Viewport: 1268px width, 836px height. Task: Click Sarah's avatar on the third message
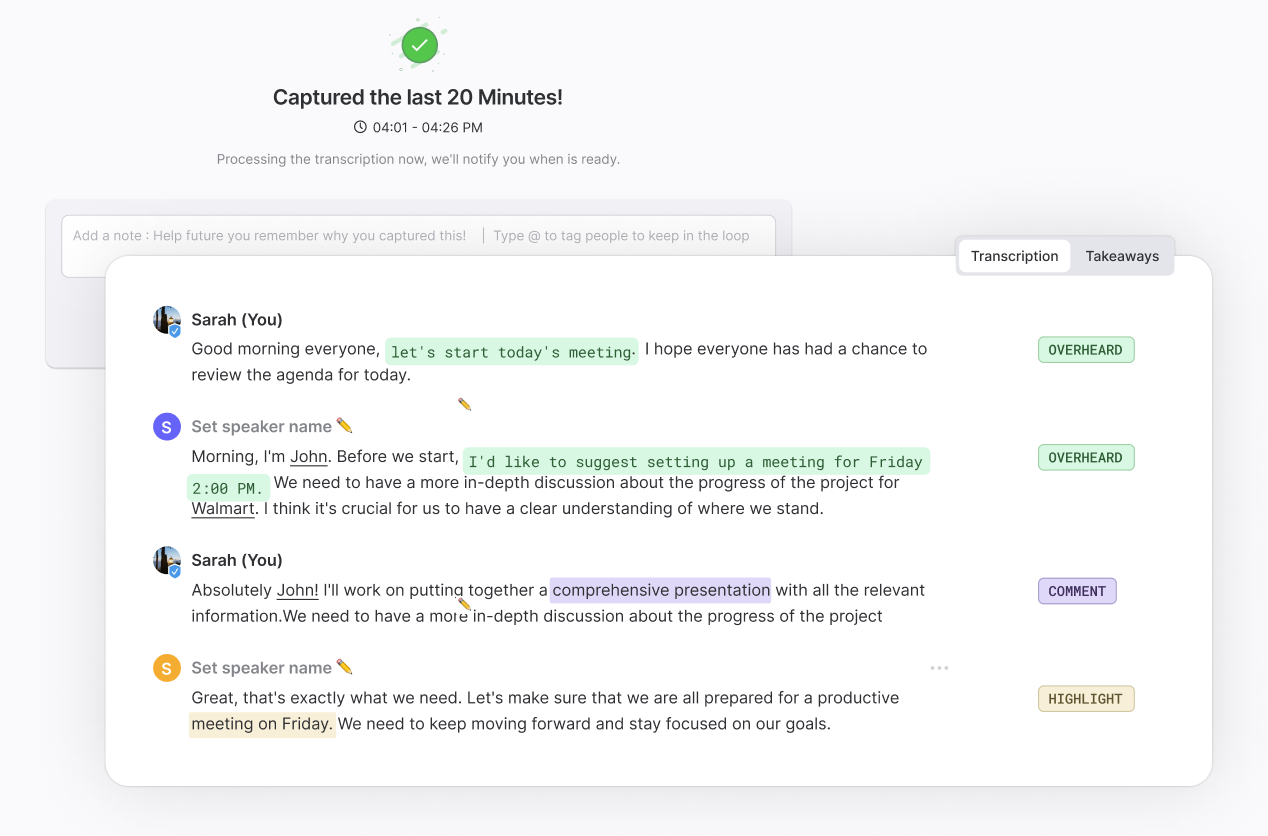pyautogui.click(x=167, y=561)
